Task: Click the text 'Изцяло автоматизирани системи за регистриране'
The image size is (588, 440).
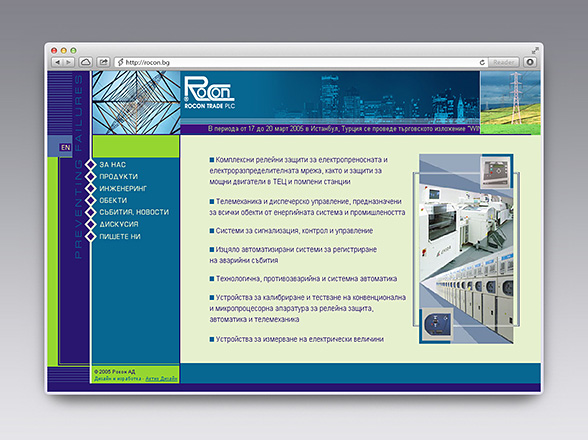Action: coord(296,249)
